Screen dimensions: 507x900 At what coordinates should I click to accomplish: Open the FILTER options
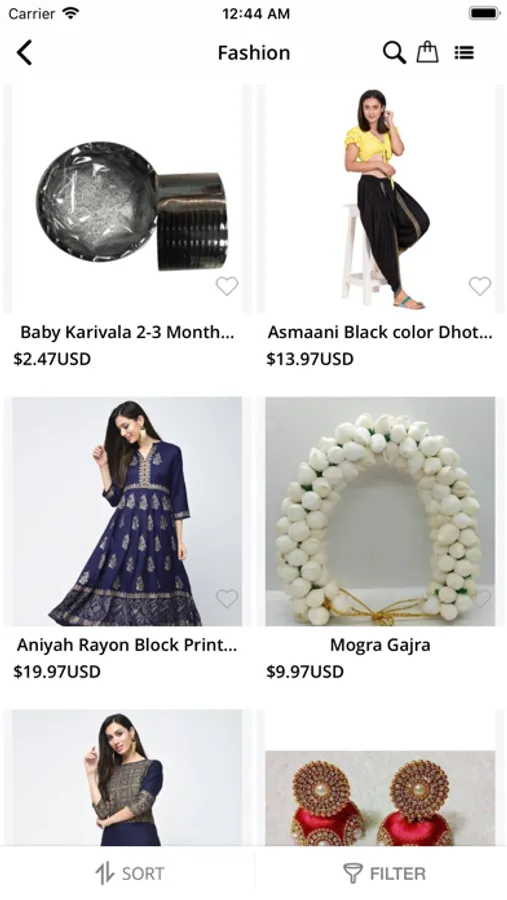tap(384, 874)
